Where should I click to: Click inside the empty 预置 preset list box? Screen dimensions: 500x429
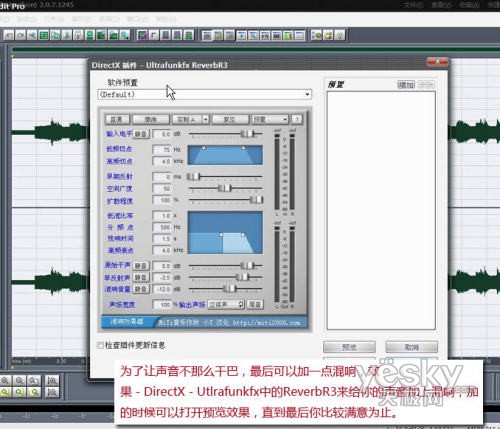(x=381, y=210)
